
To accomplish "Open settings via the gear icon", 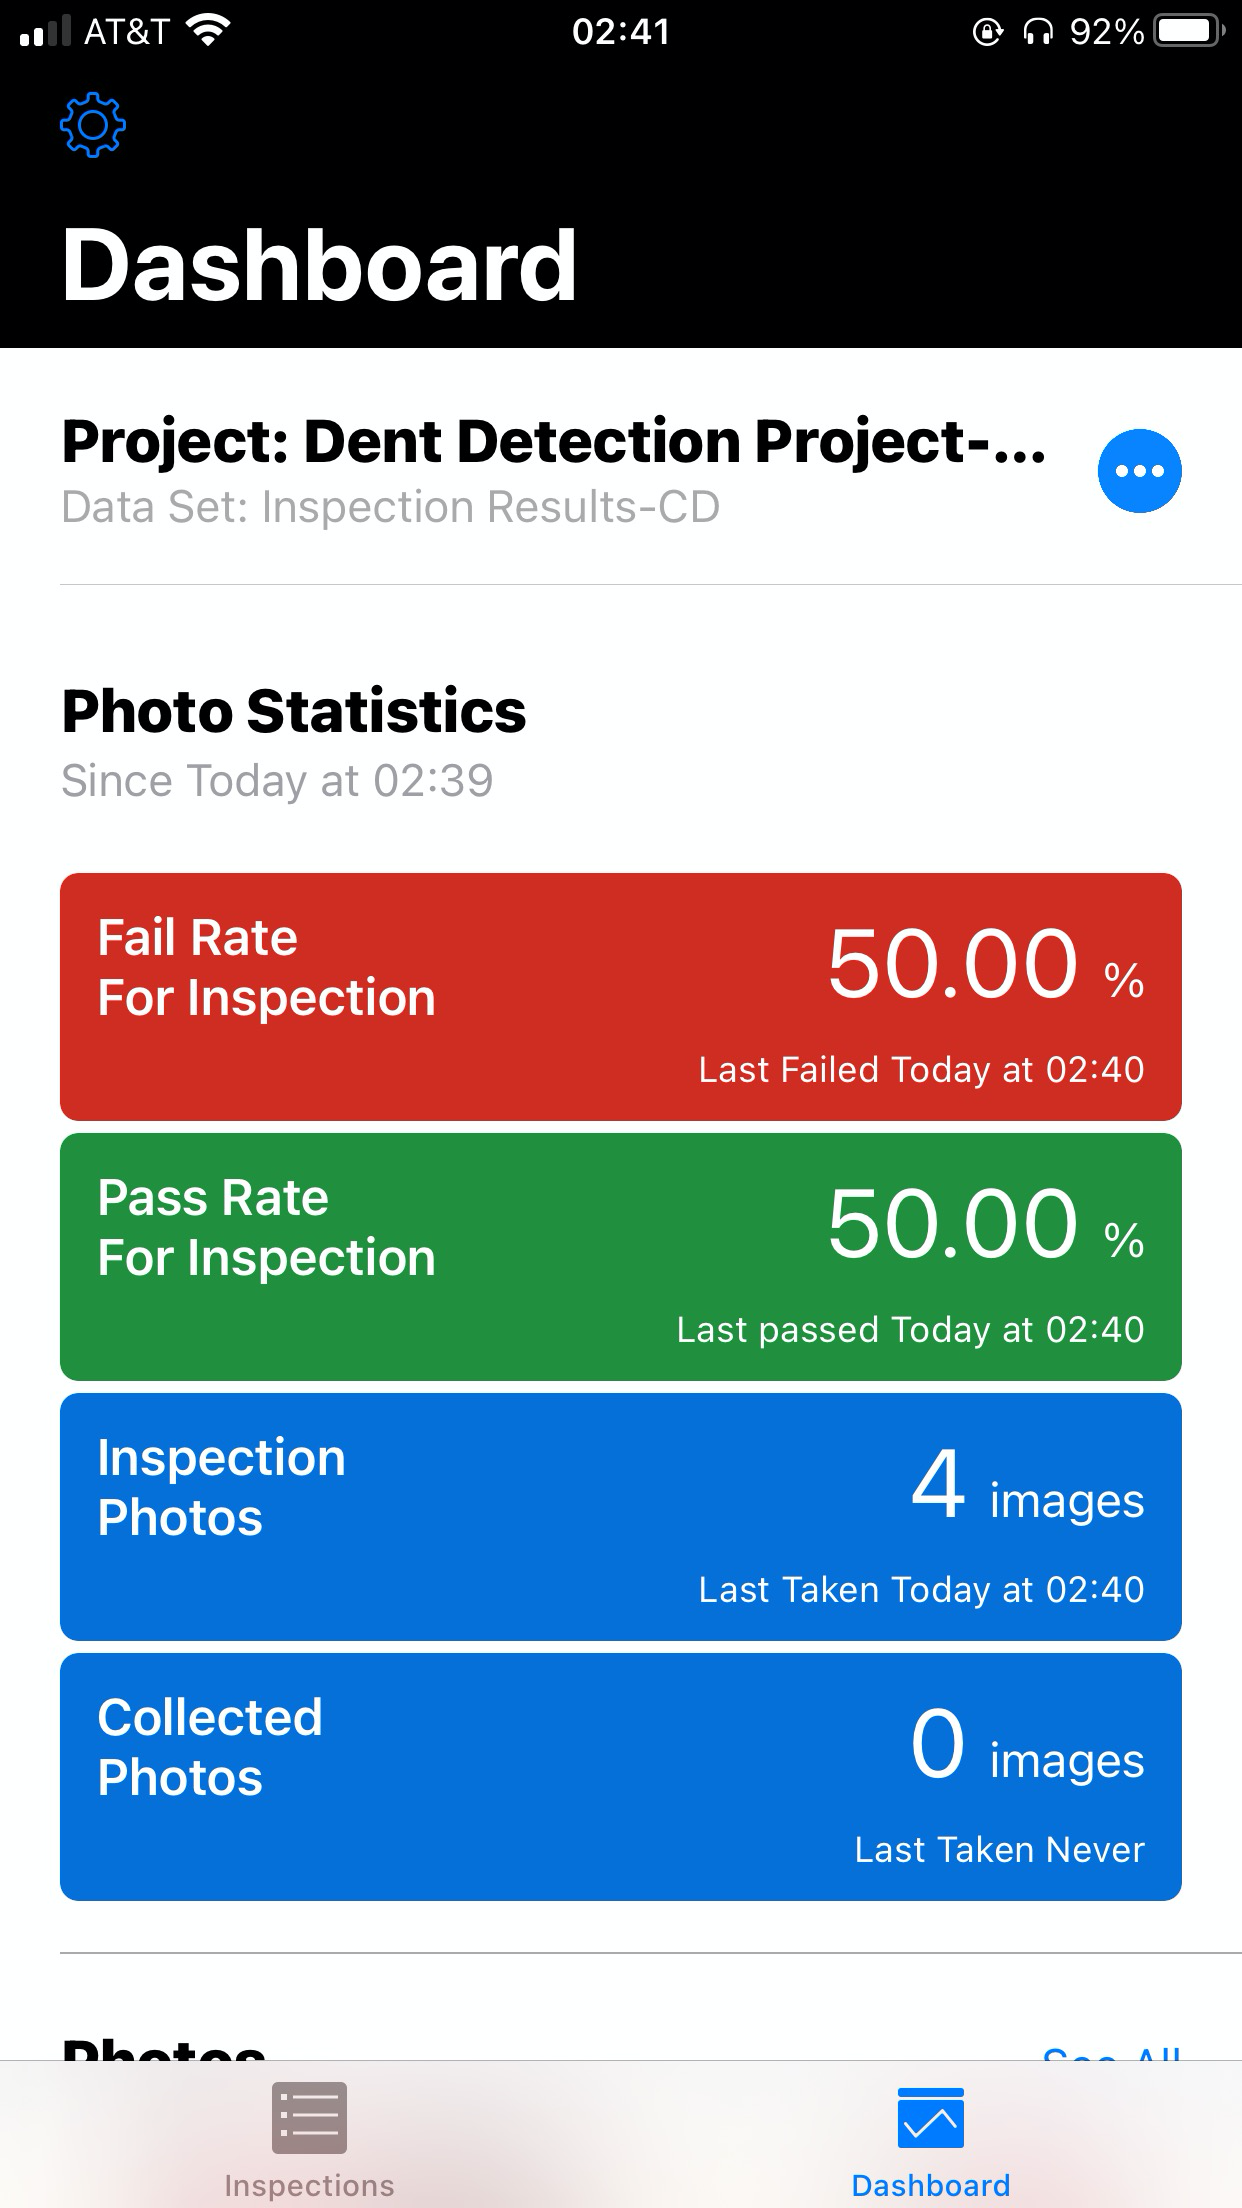I will coord(93,125).
